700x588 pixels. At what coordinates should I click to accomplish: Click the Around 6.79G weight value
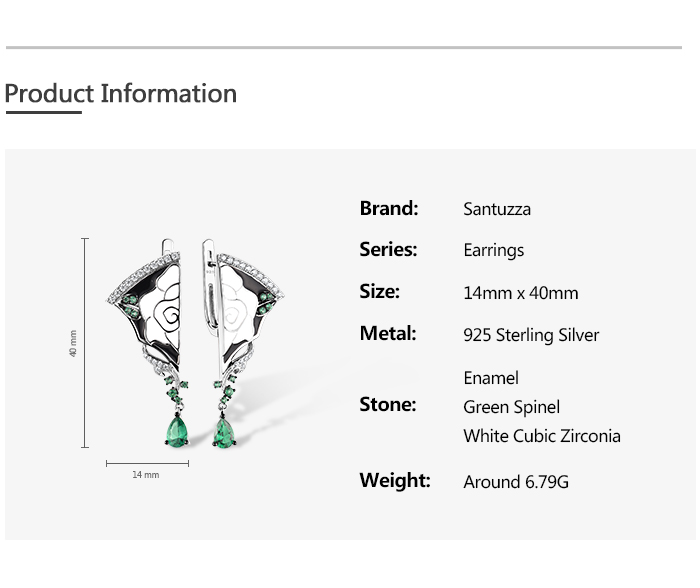[516, 482]
